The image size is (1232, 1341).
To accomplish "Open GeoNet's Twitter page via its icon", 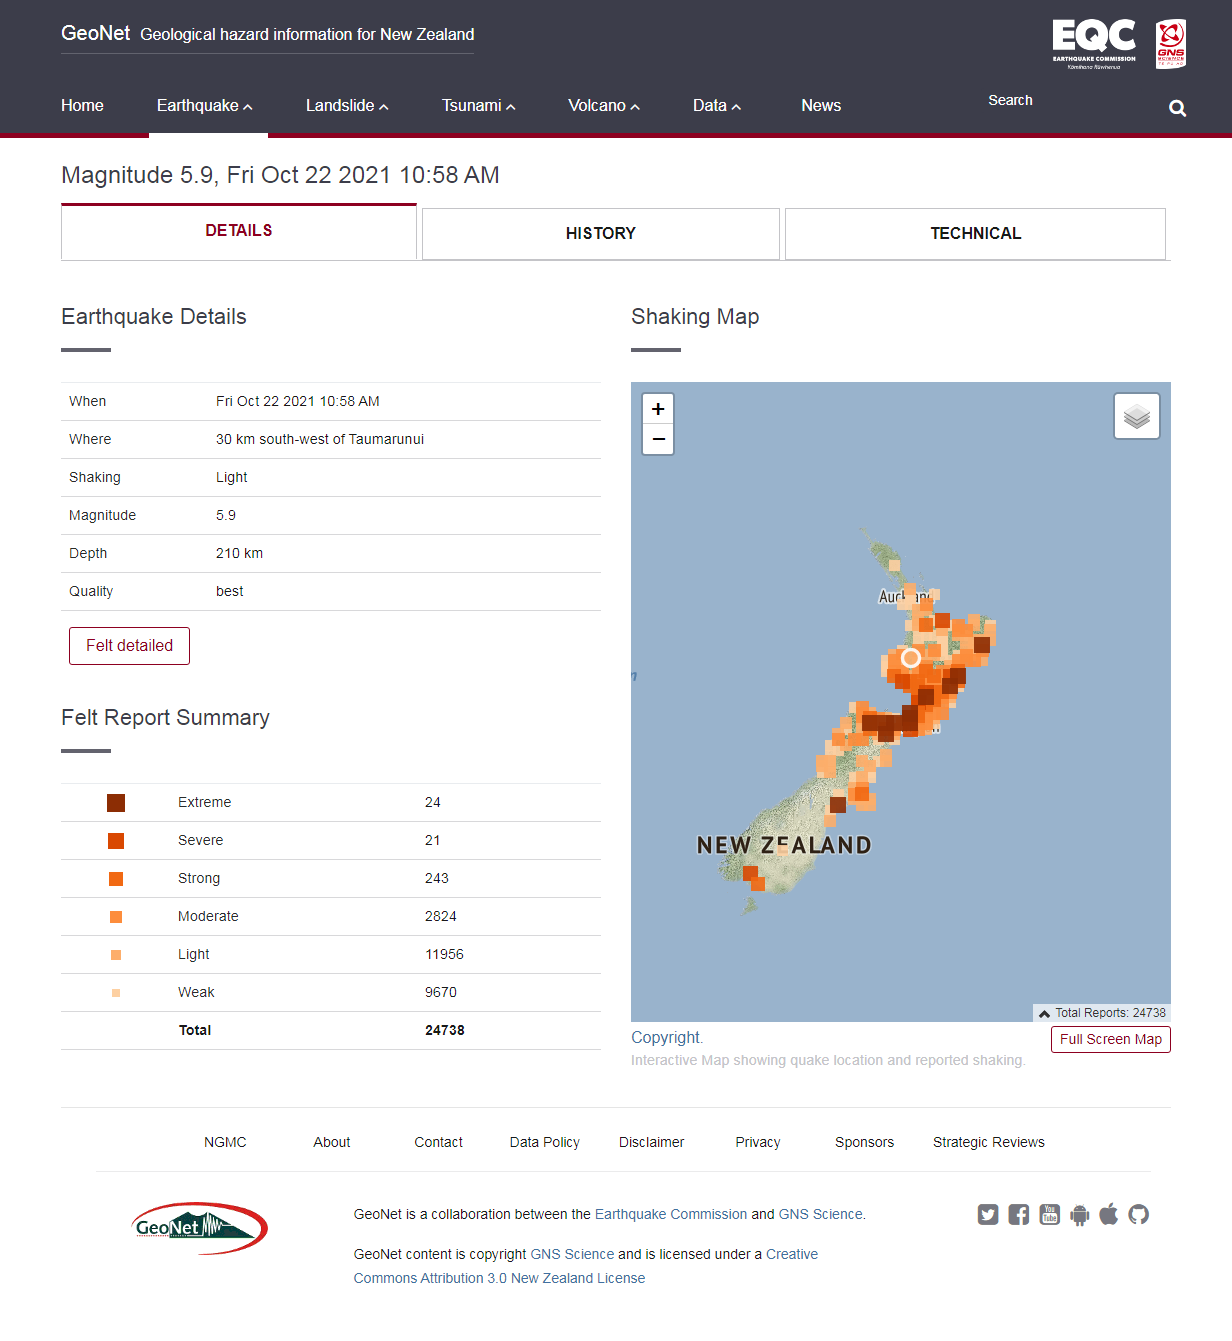I will [x=988, y=1214].
